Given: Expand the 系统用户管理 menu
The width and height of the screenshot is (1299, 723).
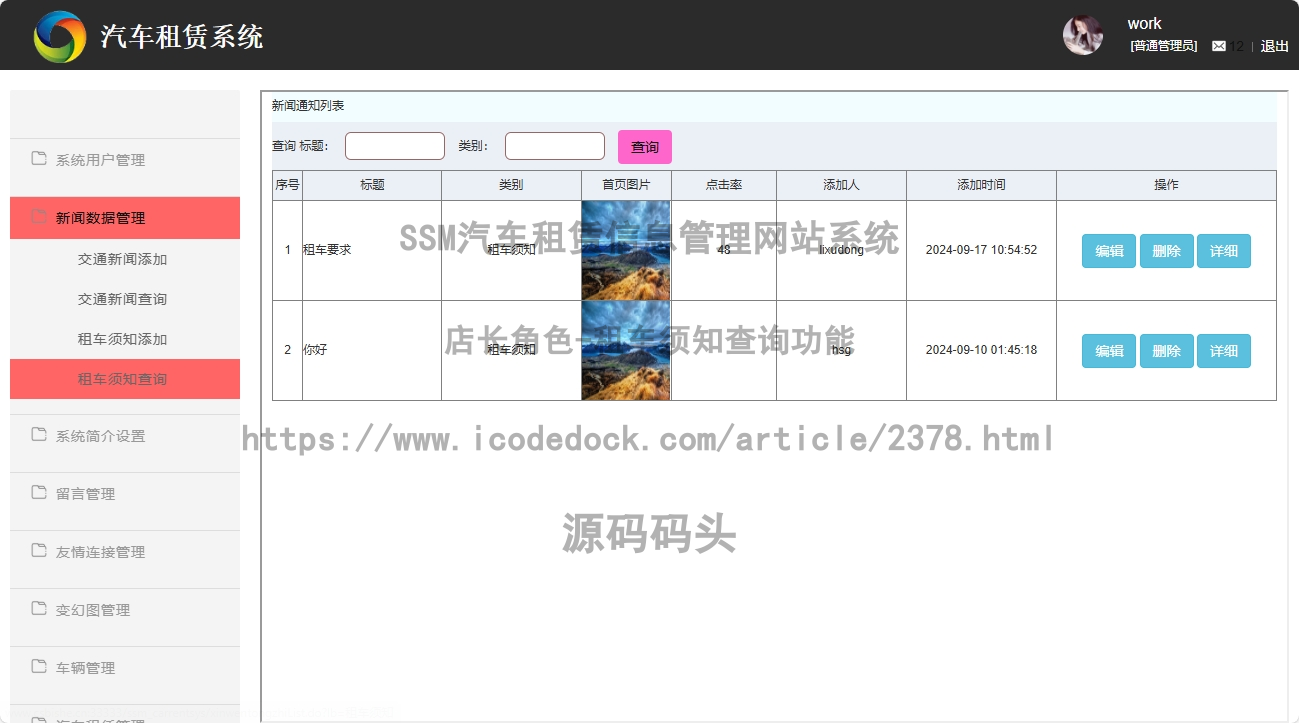Looking at the screenshot, I should tap(125, 160).
